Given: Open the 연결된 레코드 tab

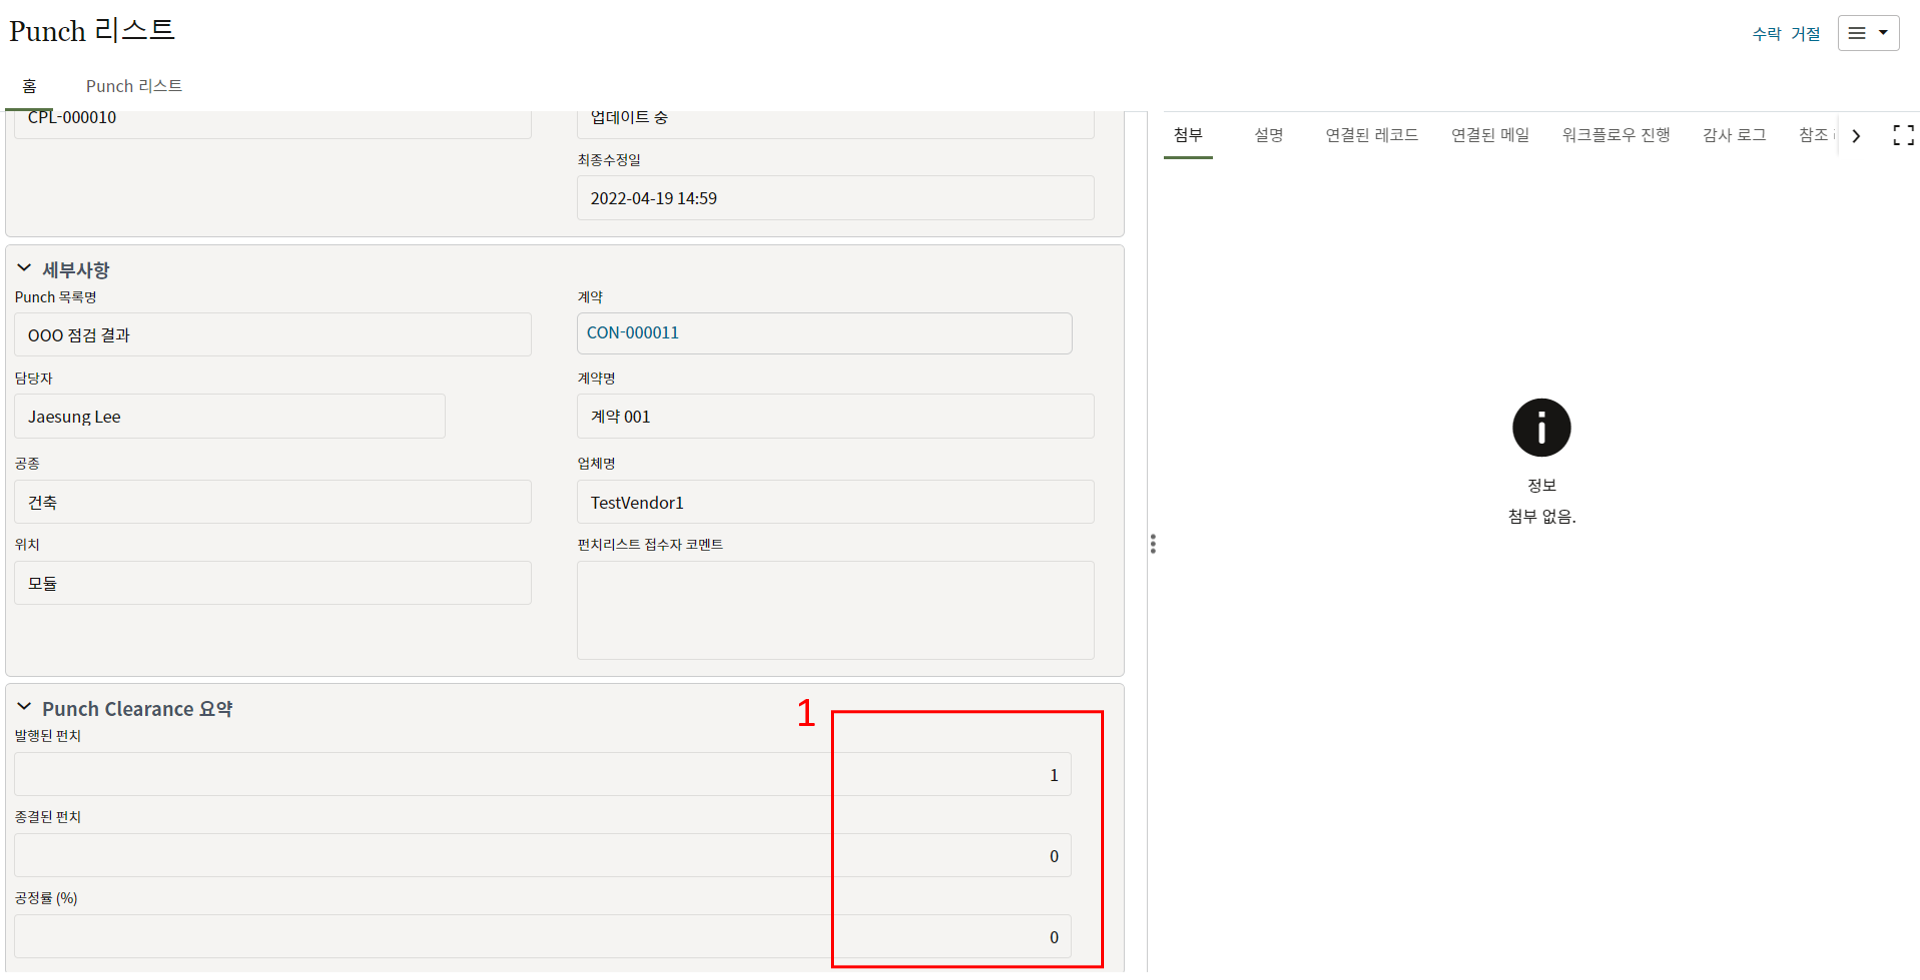Looking at the screenshot, I should [1371, 135].
